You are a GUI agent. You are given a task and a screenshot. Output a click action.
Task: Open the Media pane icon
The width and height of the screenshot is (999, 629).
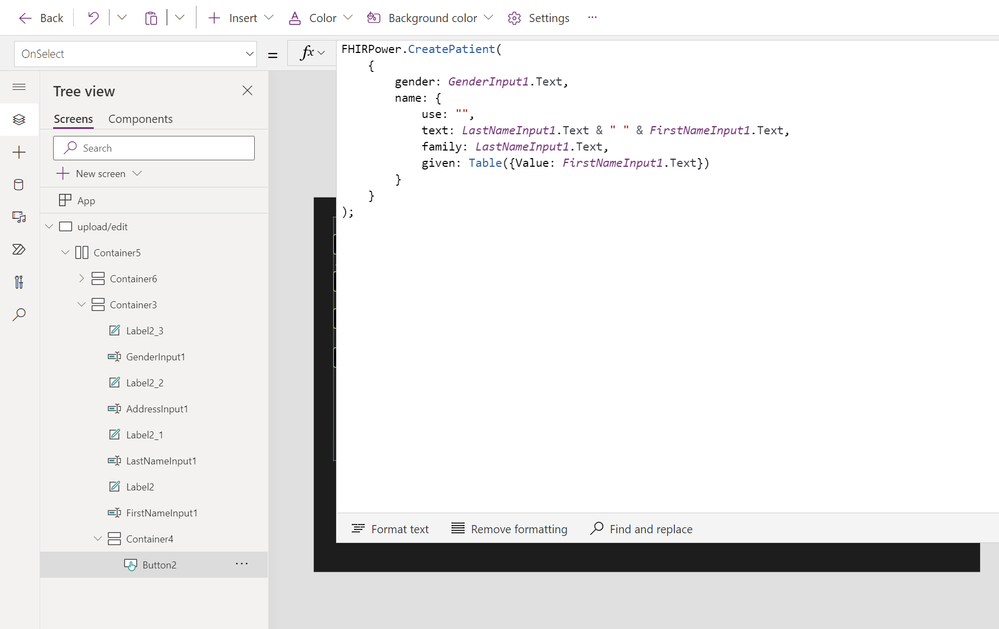click(19, 217)
